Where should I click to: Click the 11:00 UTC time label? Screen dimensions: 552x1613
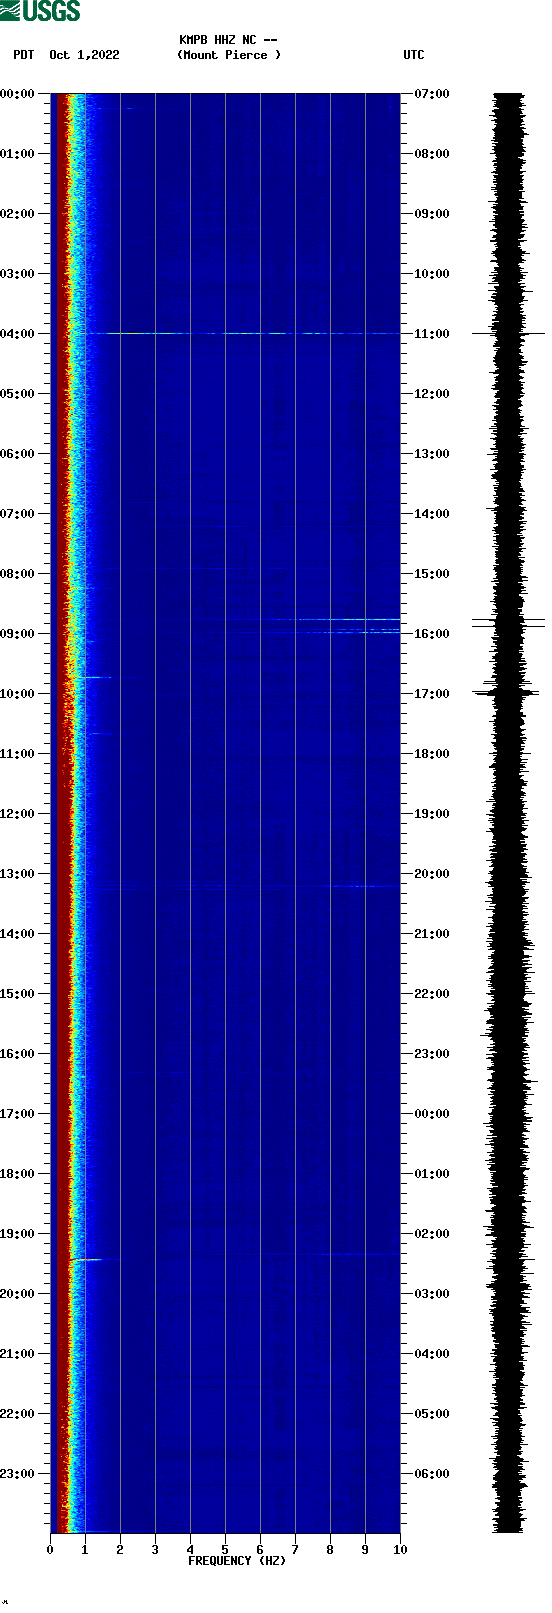[x=432, y=334]
